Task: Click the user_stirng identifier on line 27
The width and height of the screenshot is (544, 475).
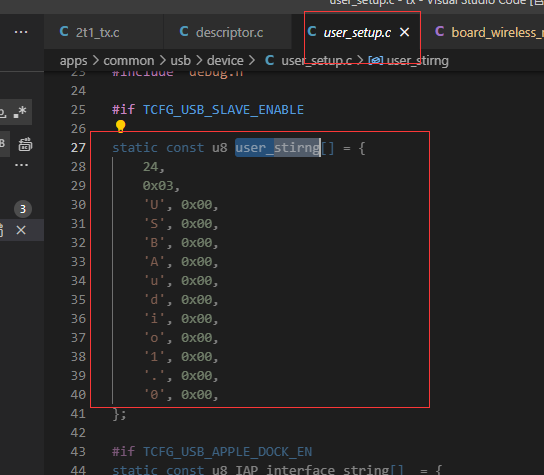Action: [278, 148]
